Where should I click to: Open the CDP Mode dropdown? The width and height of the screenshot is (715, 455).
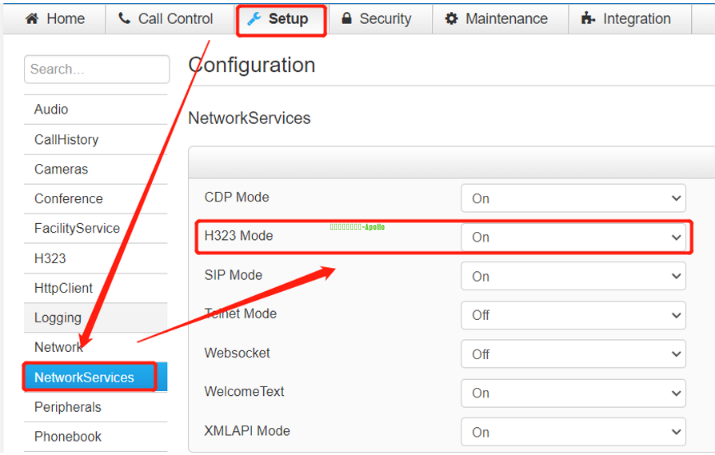click(x=573, y=198)
